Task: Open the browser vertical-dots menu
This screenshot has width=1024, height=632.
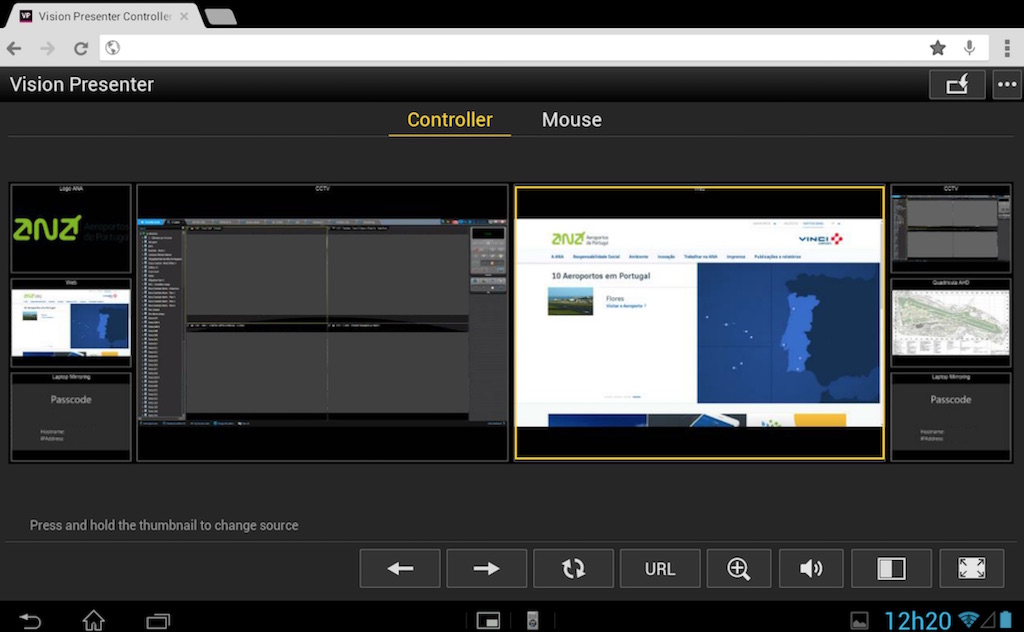Action: tap(1005, 48)
